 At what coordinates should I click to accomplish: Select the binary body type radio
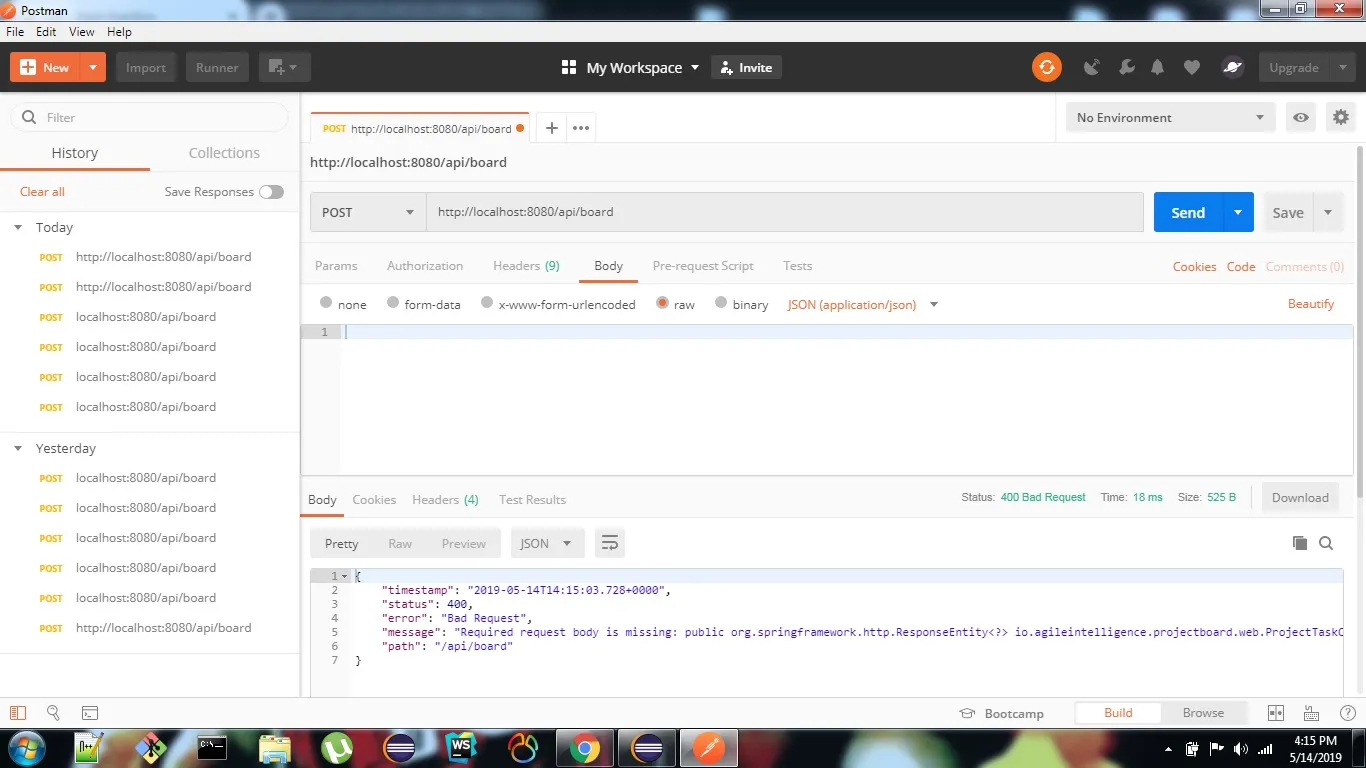pyautogui.click(x=721, y=303)
